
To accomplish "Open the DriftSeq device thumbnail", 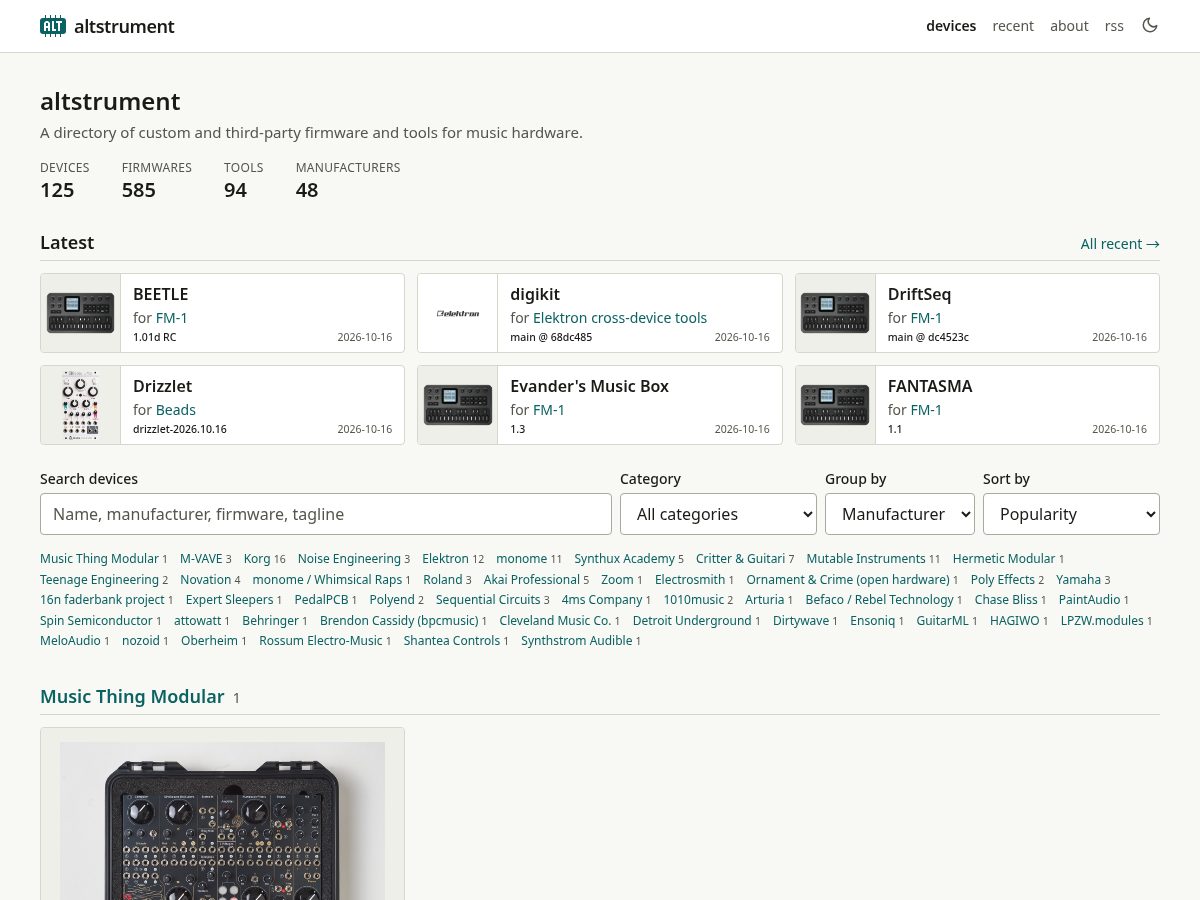I will click(836, 313).
